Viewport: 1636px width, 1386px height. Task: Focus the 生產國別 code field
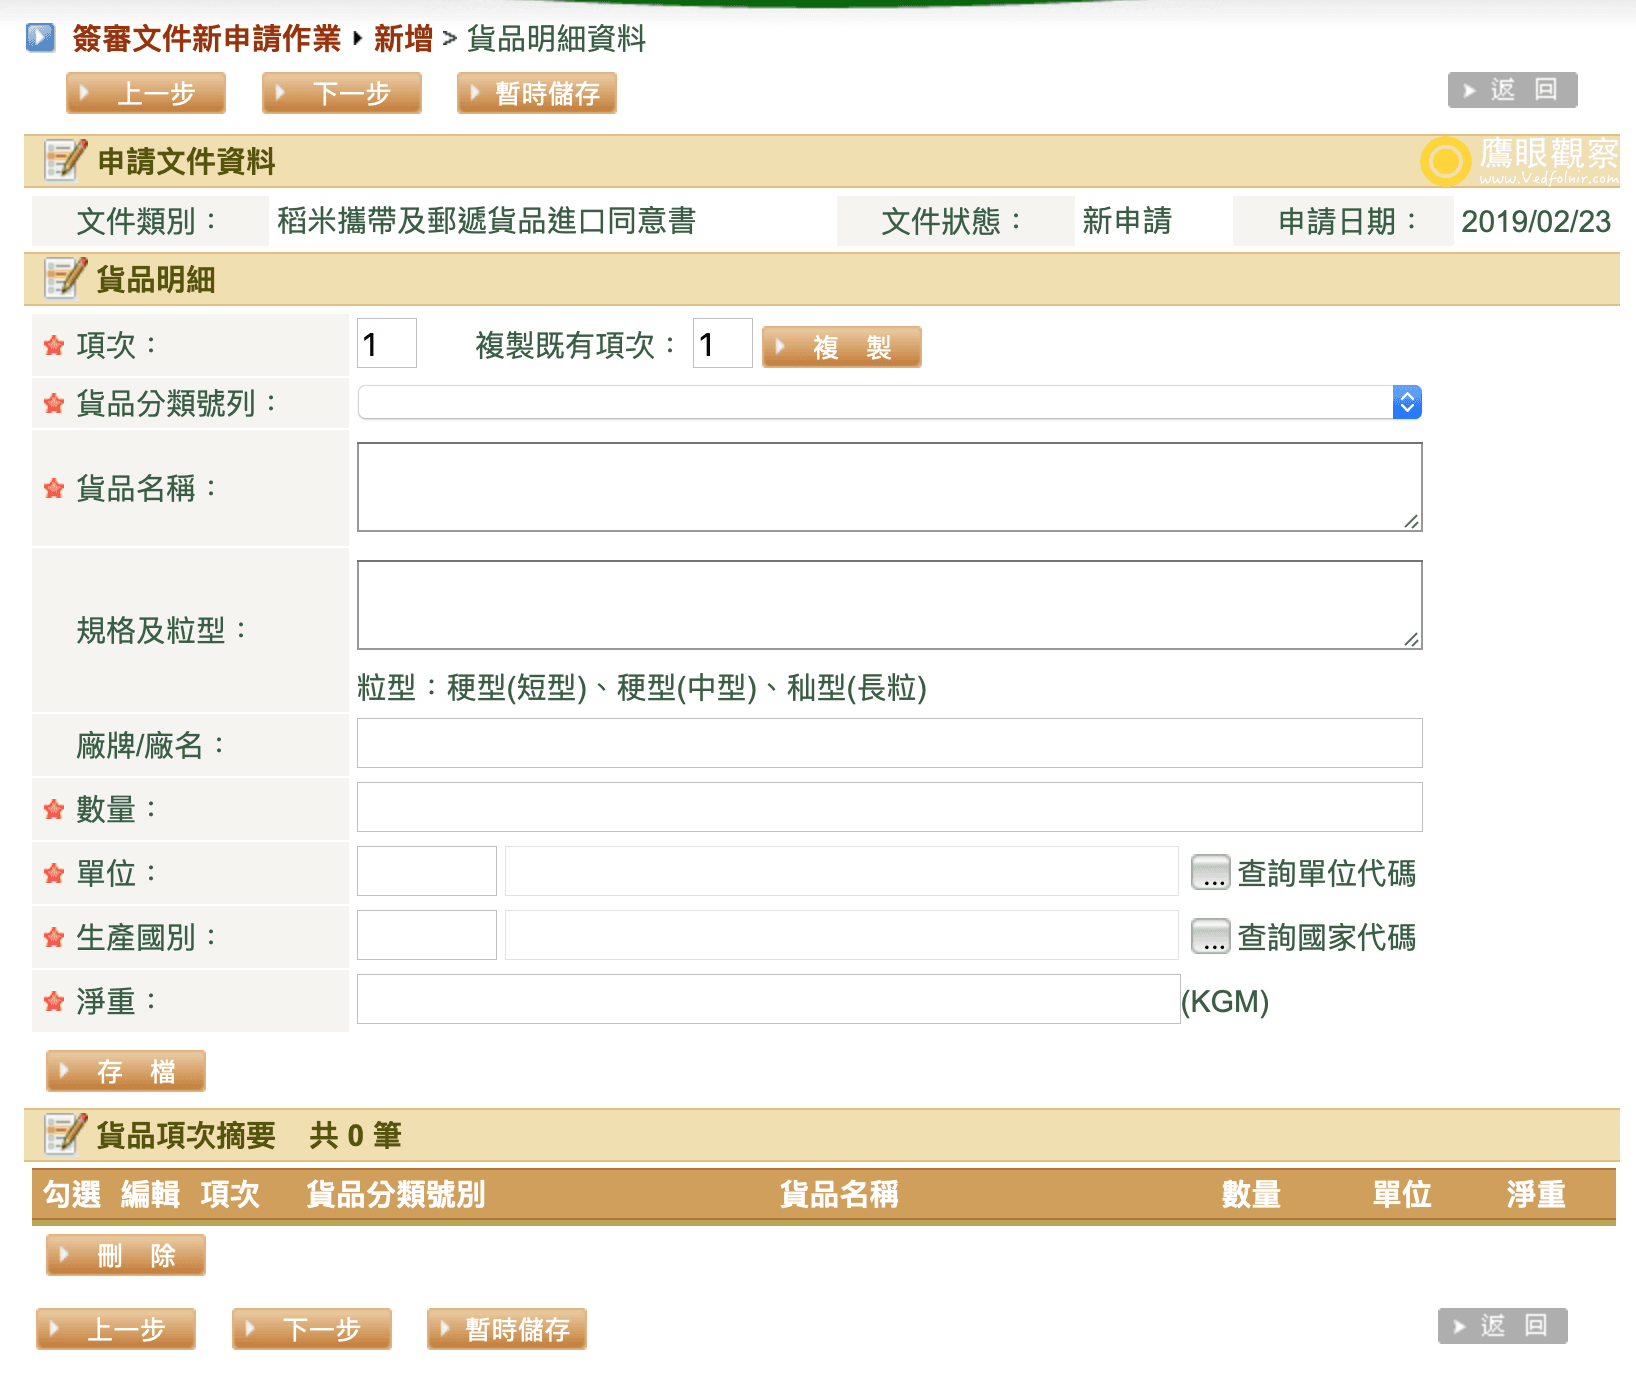point(427,935)
